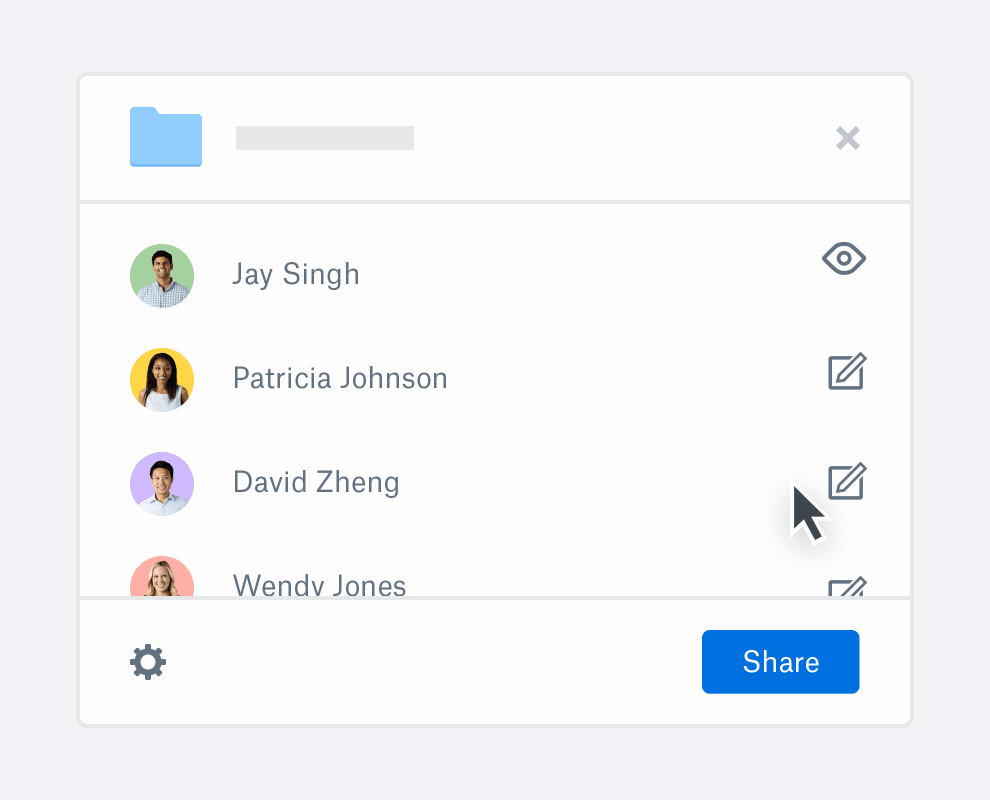Screen dimensions: 990x800
Task: Click Jay Singh's view-only eye icon
Action: point(844,259)
